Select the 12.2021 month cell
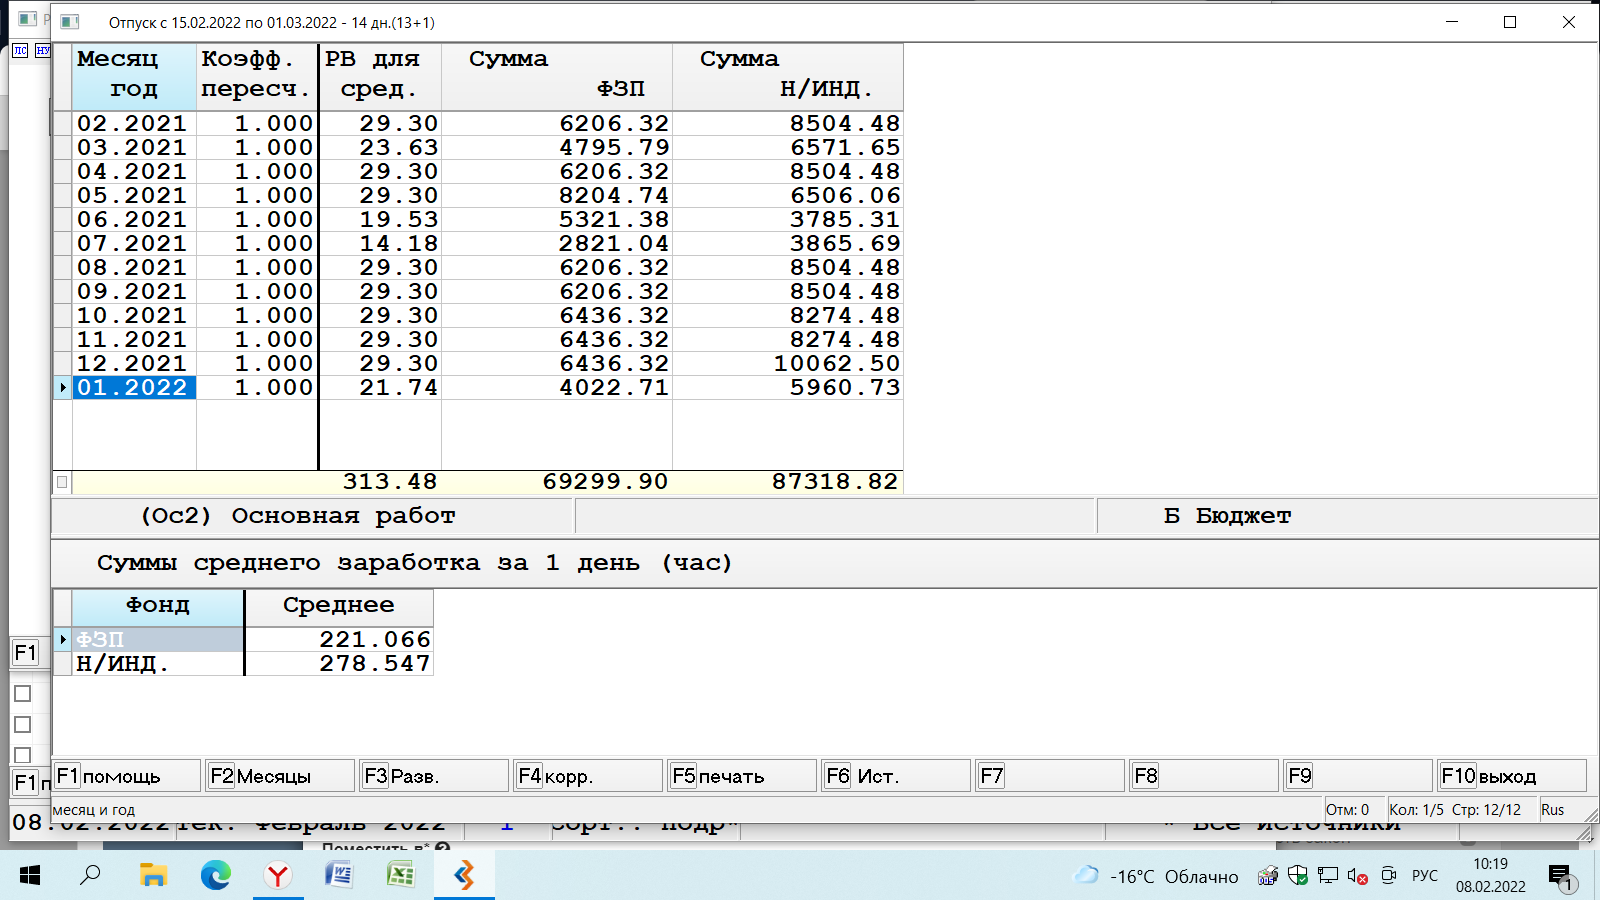This screenshot has height=900, width=1600. point(133,363)
